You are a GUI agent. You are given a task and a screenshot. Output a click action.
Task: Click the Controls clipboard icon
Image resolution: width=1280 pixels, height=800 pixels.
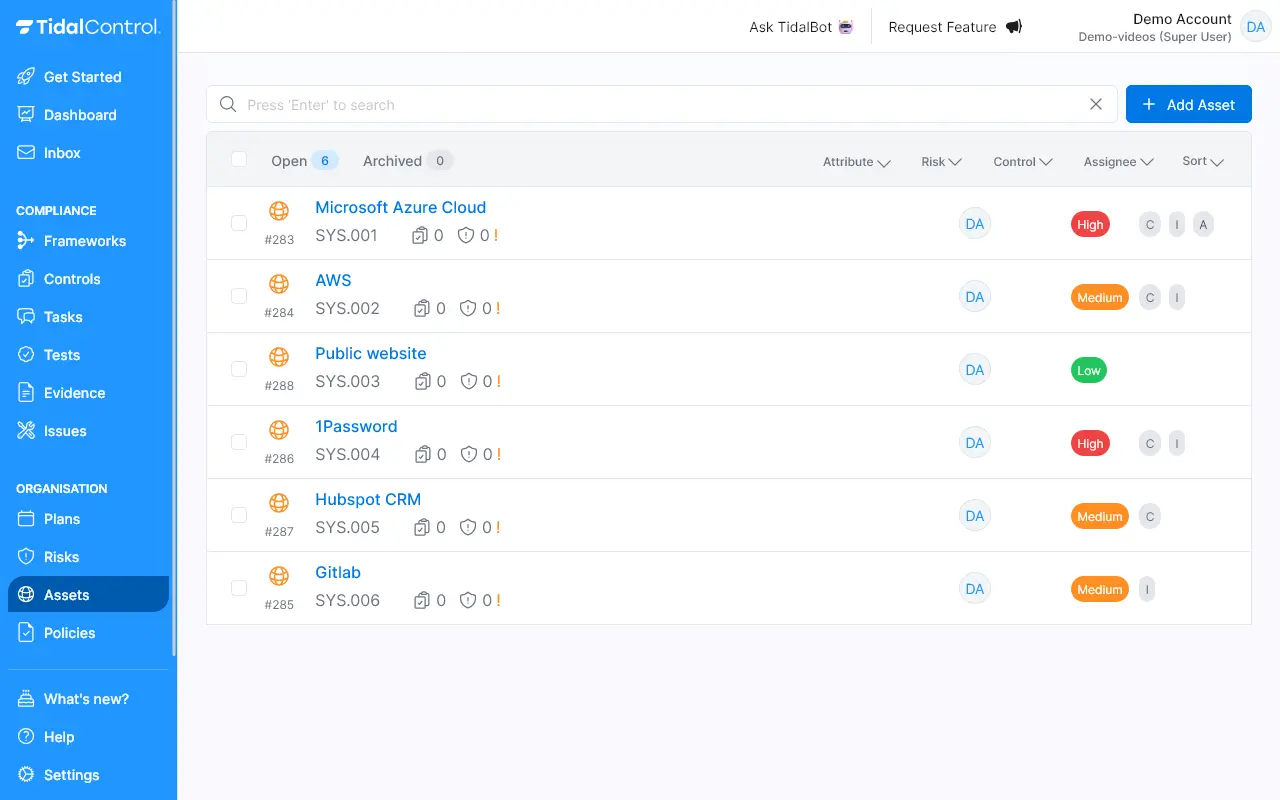(x=26, y=279)
